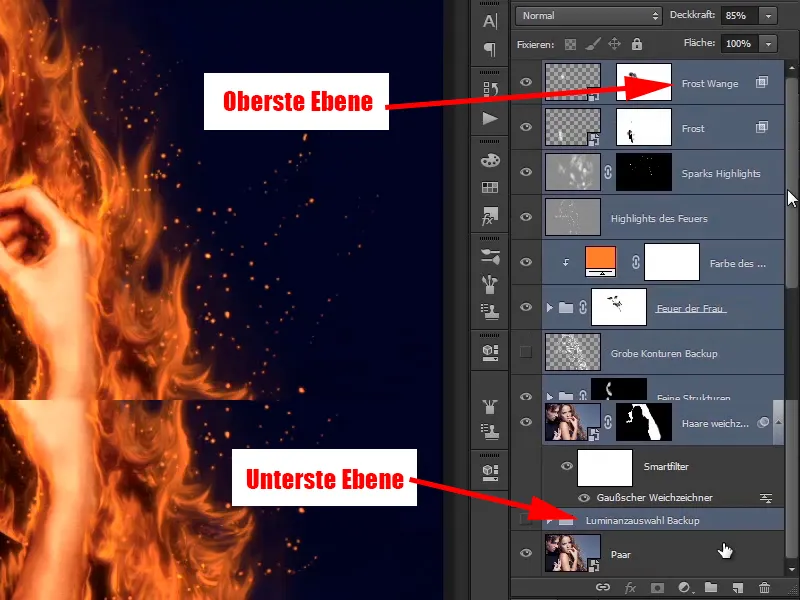Open the Styles fx panel icon
800x600 pixels.
(490, 216)
